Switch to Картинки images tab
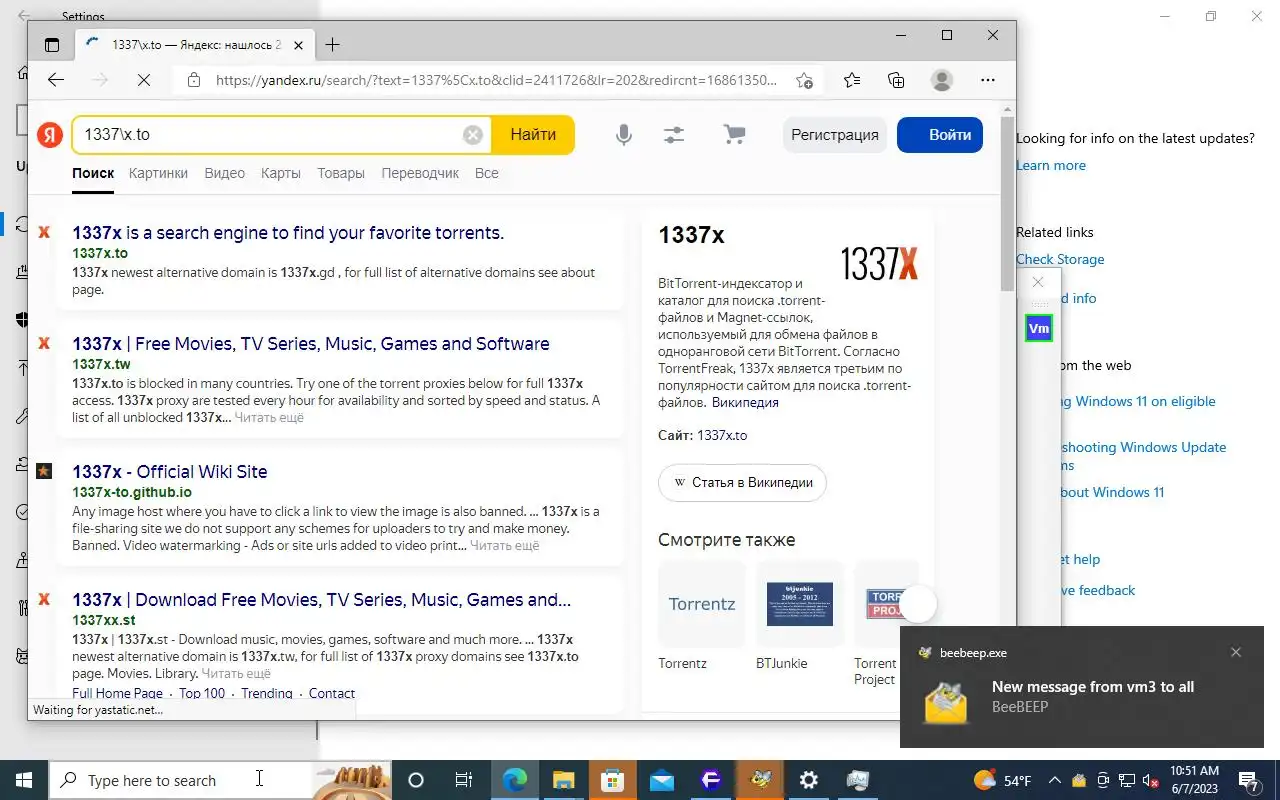 158,173
